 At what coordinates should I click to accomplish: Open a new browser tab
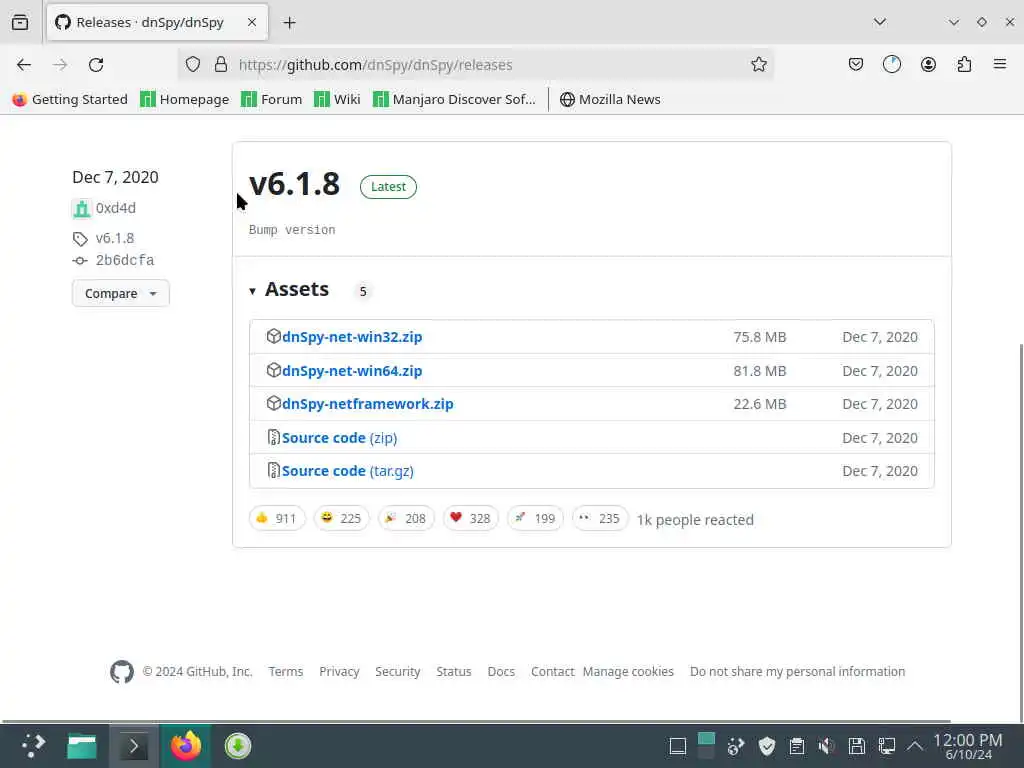click(289, 23)
